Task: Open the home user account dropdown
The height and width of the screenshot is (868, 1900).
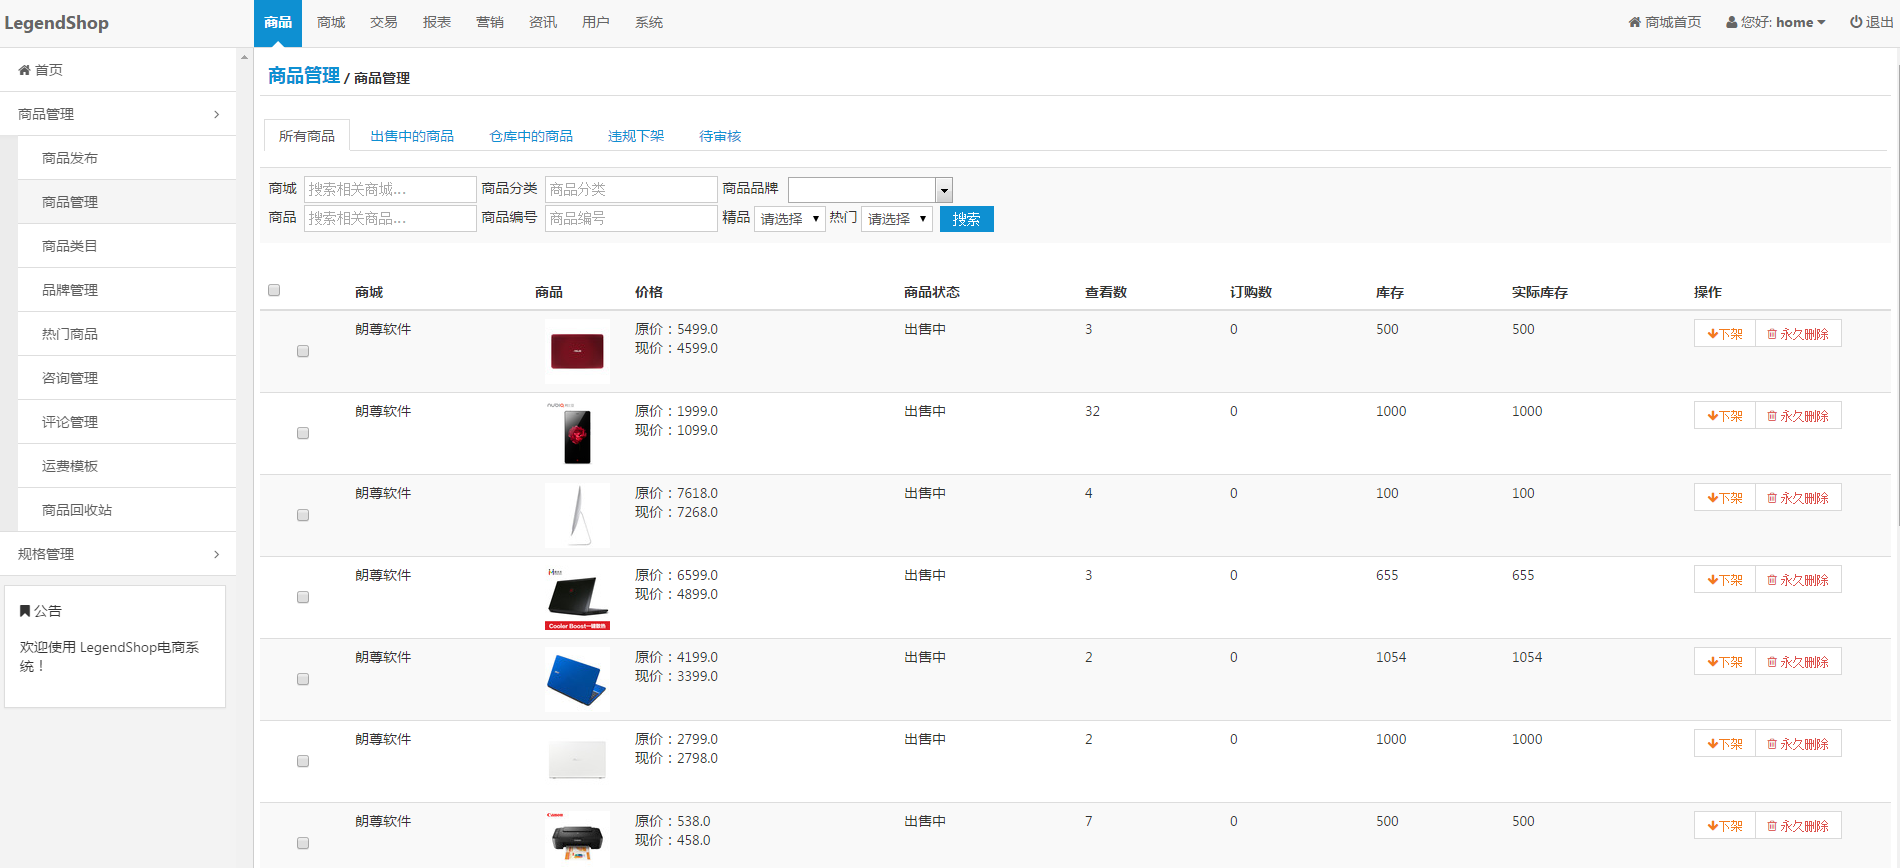Action: tap(1776, 22)
